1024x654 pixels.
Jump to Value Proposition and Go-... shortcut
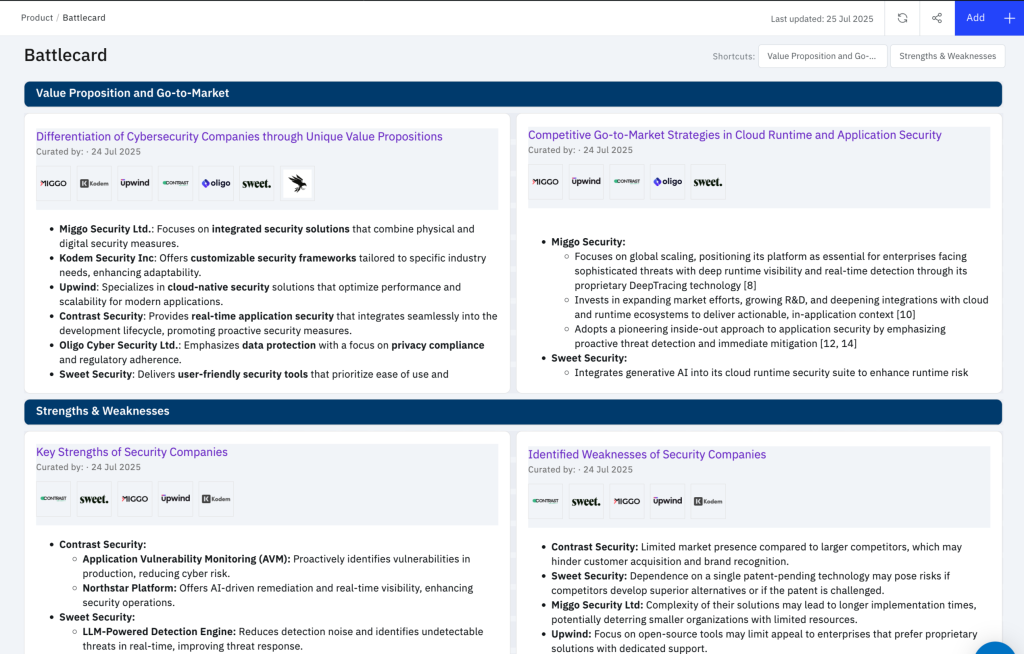(x=822, y=56)
